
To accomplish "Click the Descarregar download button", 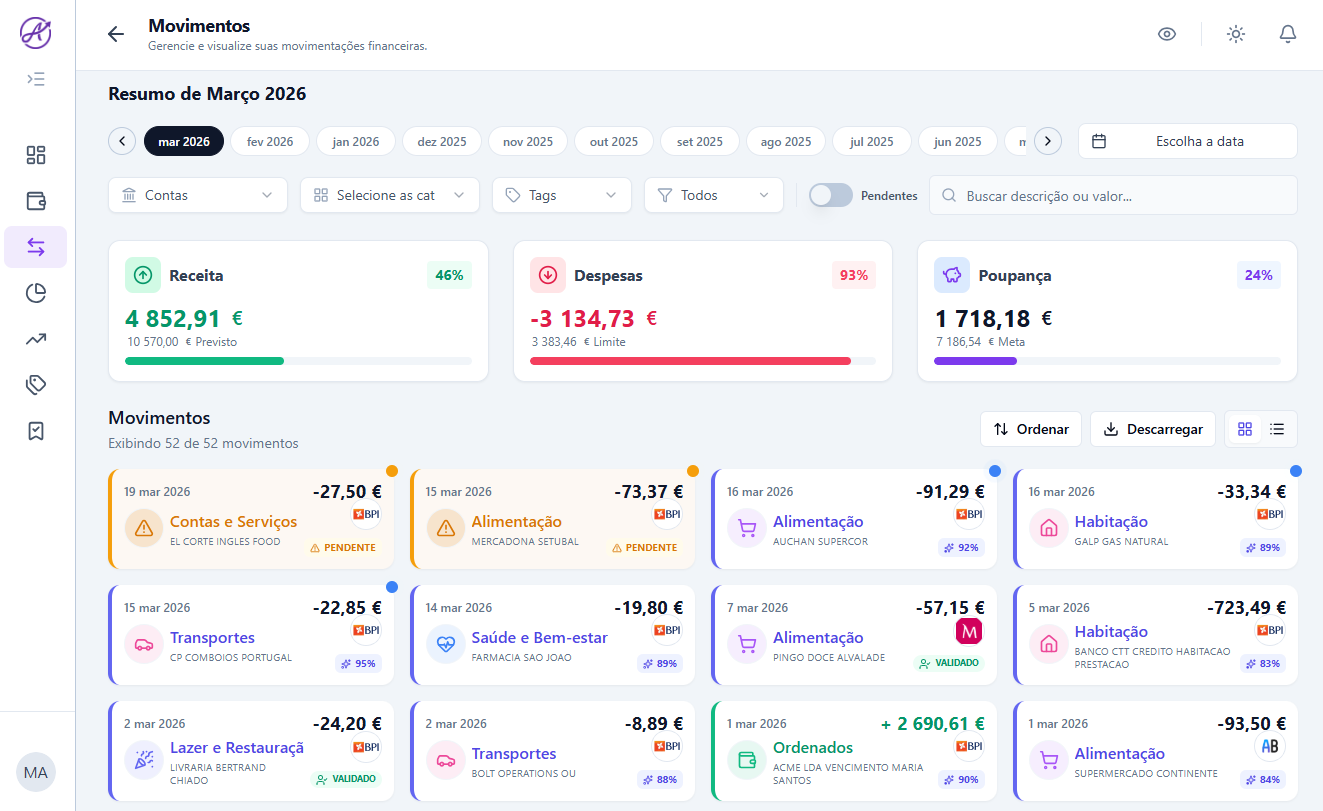I will [x=1152, y=428].
